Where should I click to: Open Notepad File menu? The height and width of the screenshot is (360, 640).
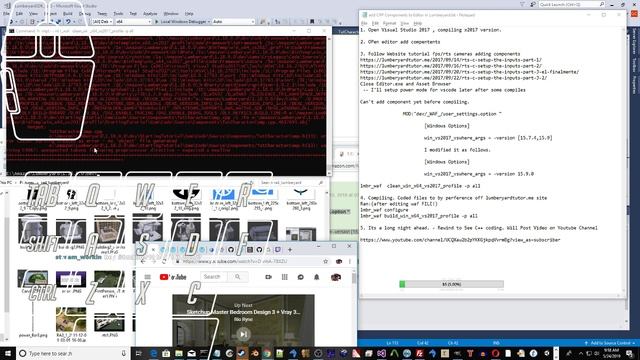pyautogui.click(x=364, y=23)
